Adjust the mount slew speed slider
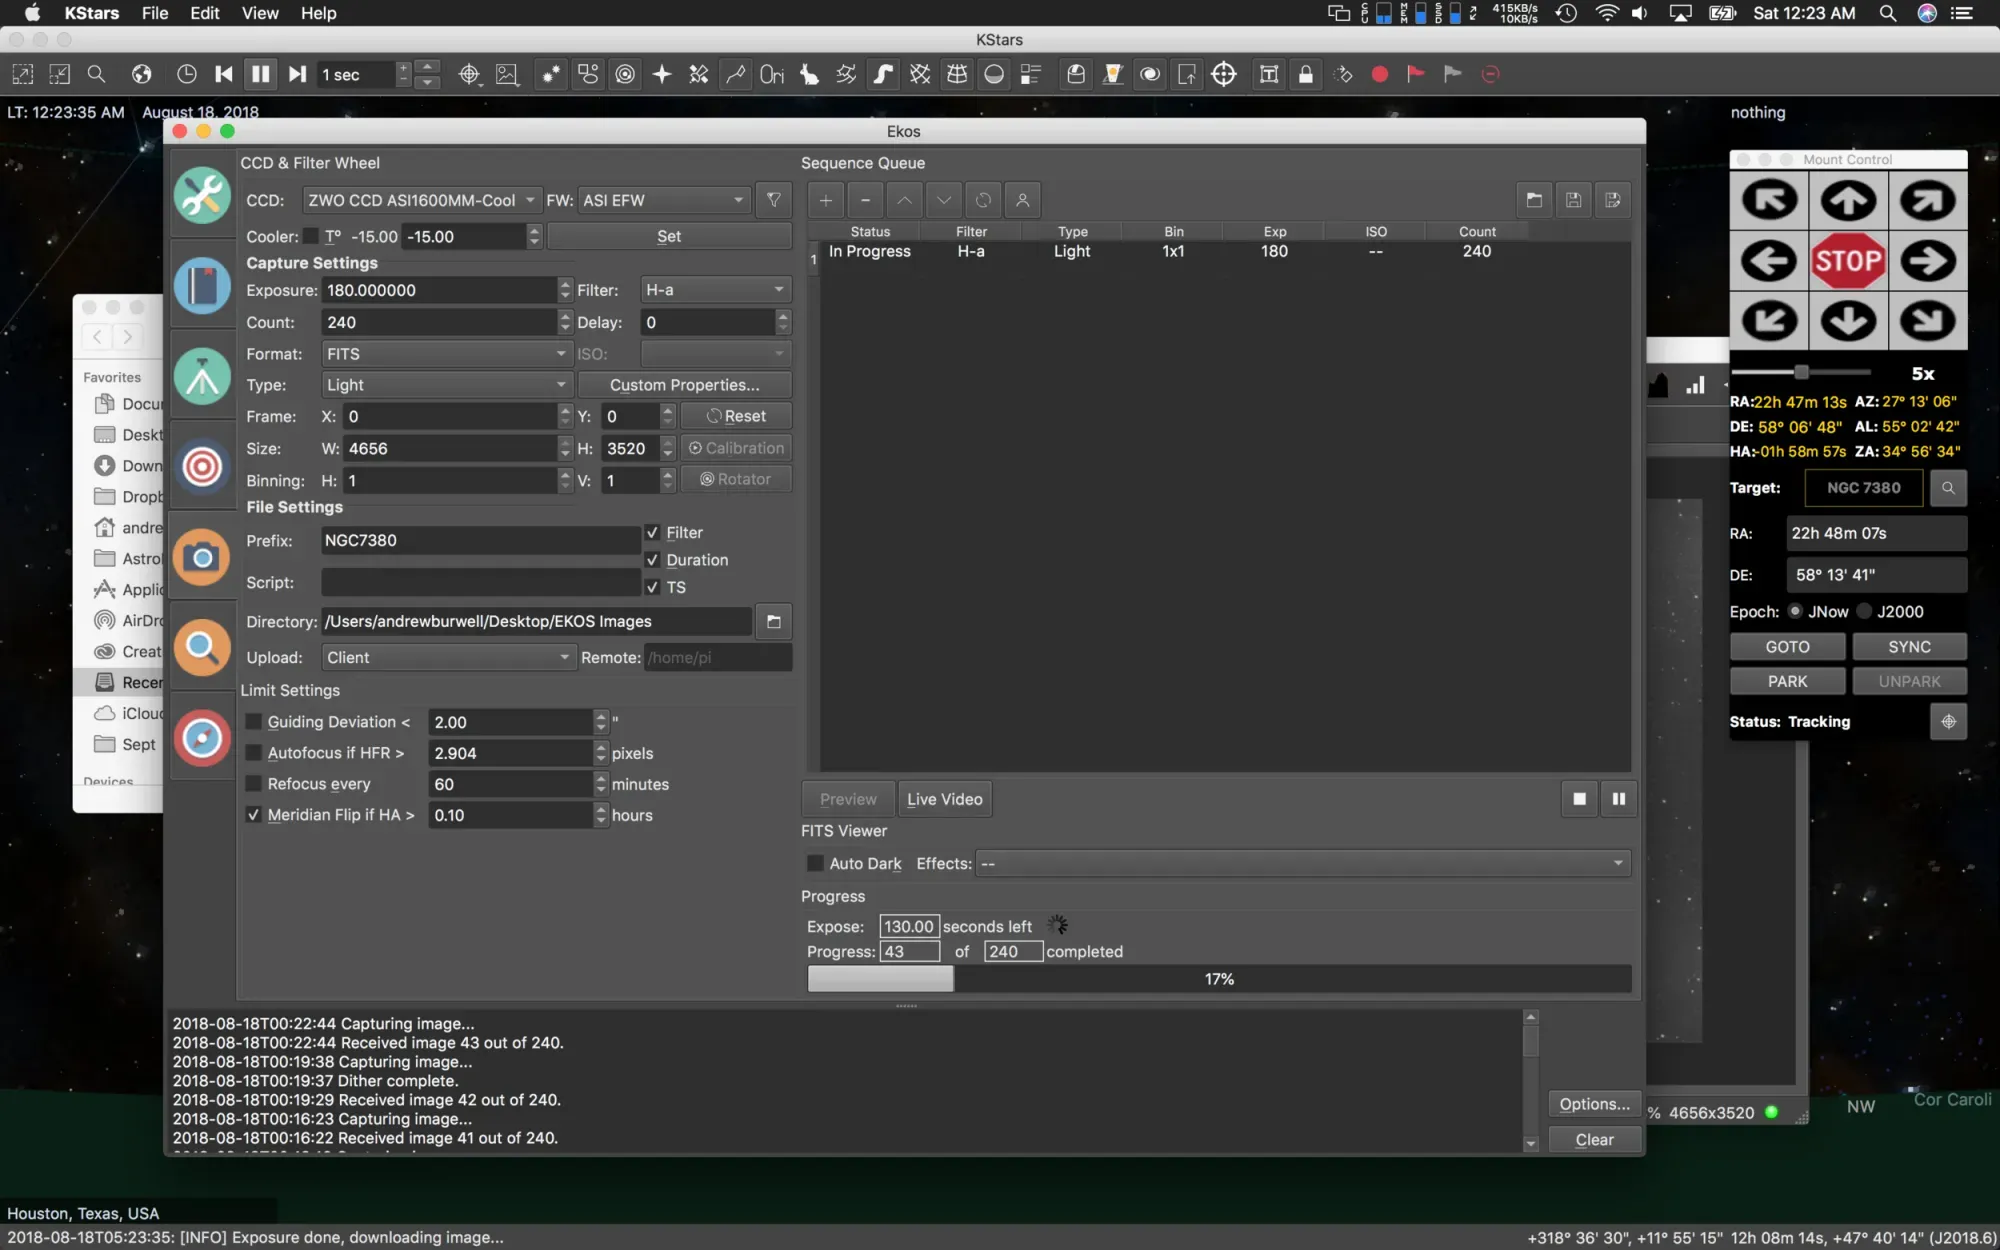The width and height of the screenshot is (2000, 1250). tap(1801, 372)
